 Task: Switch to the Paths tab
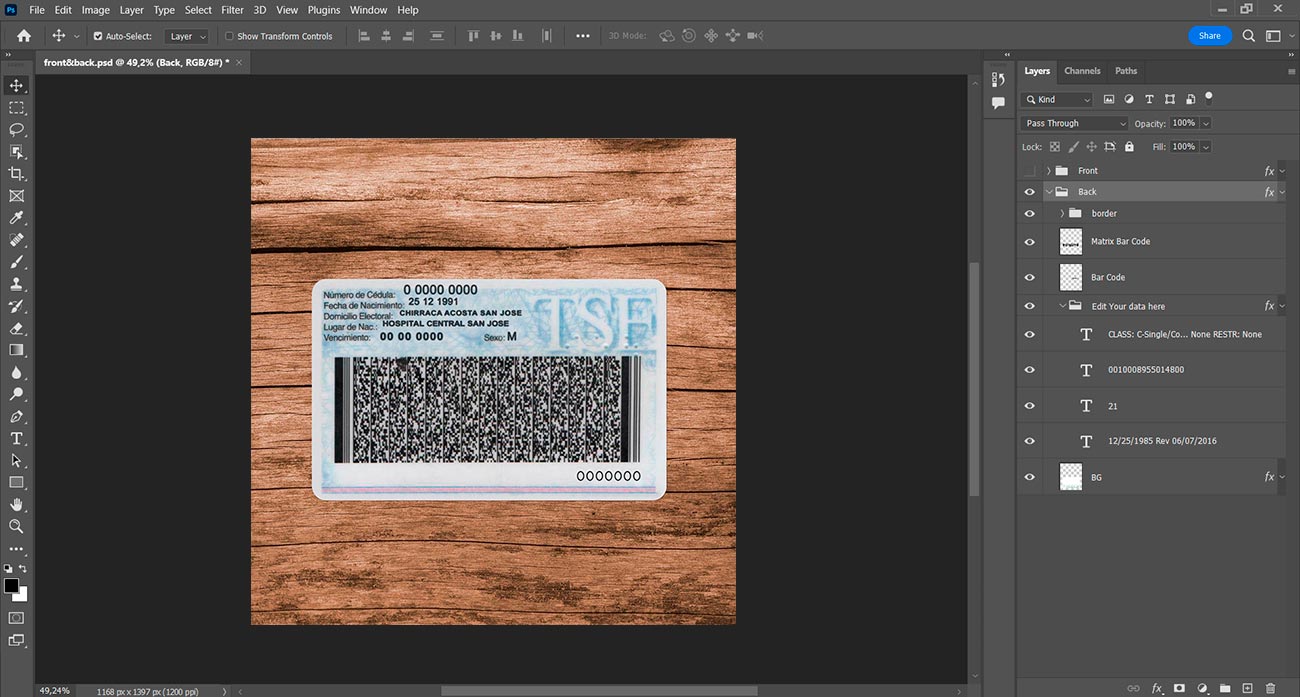click(x=1126, y=71)
